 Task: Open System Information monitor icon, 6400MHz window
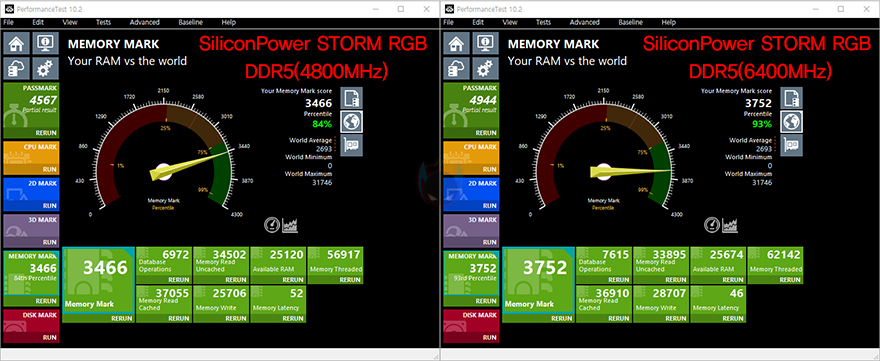pos(484,43)
